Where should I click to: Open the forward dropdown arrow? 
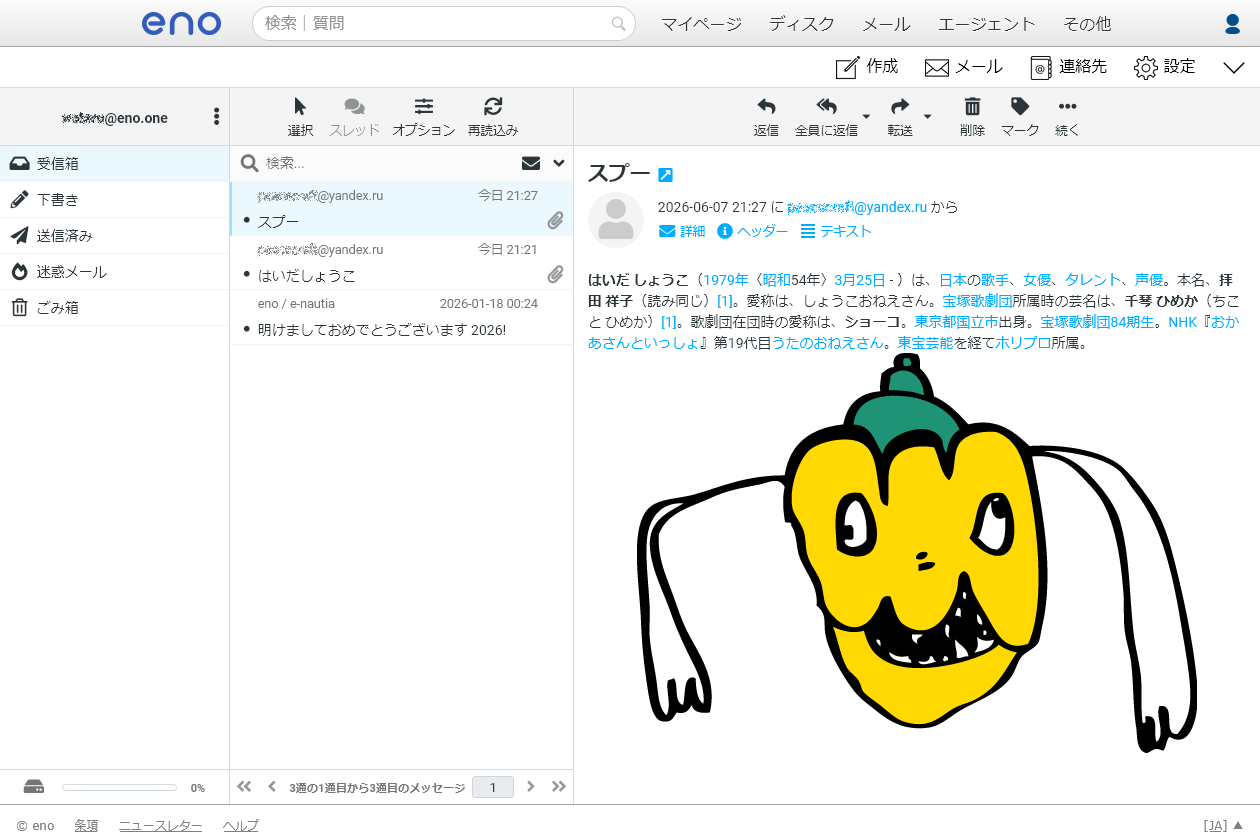927,117
